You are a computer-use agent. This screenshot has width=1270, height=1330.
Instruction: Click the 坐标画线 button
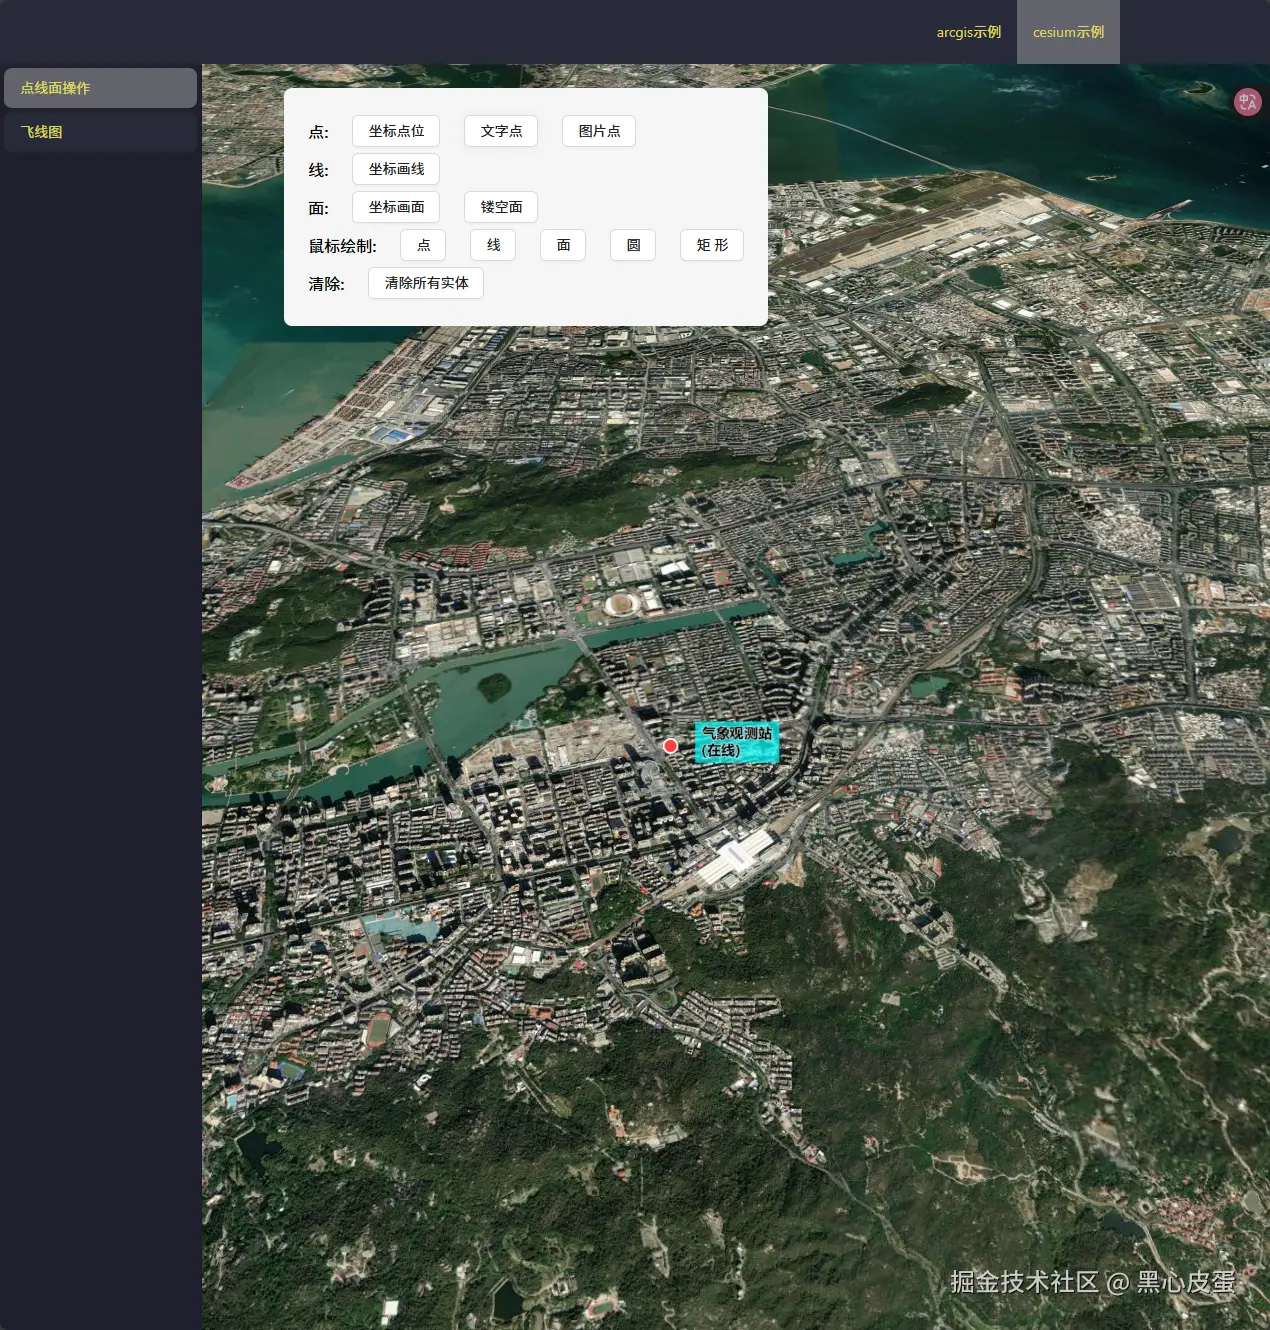point(396,169)
